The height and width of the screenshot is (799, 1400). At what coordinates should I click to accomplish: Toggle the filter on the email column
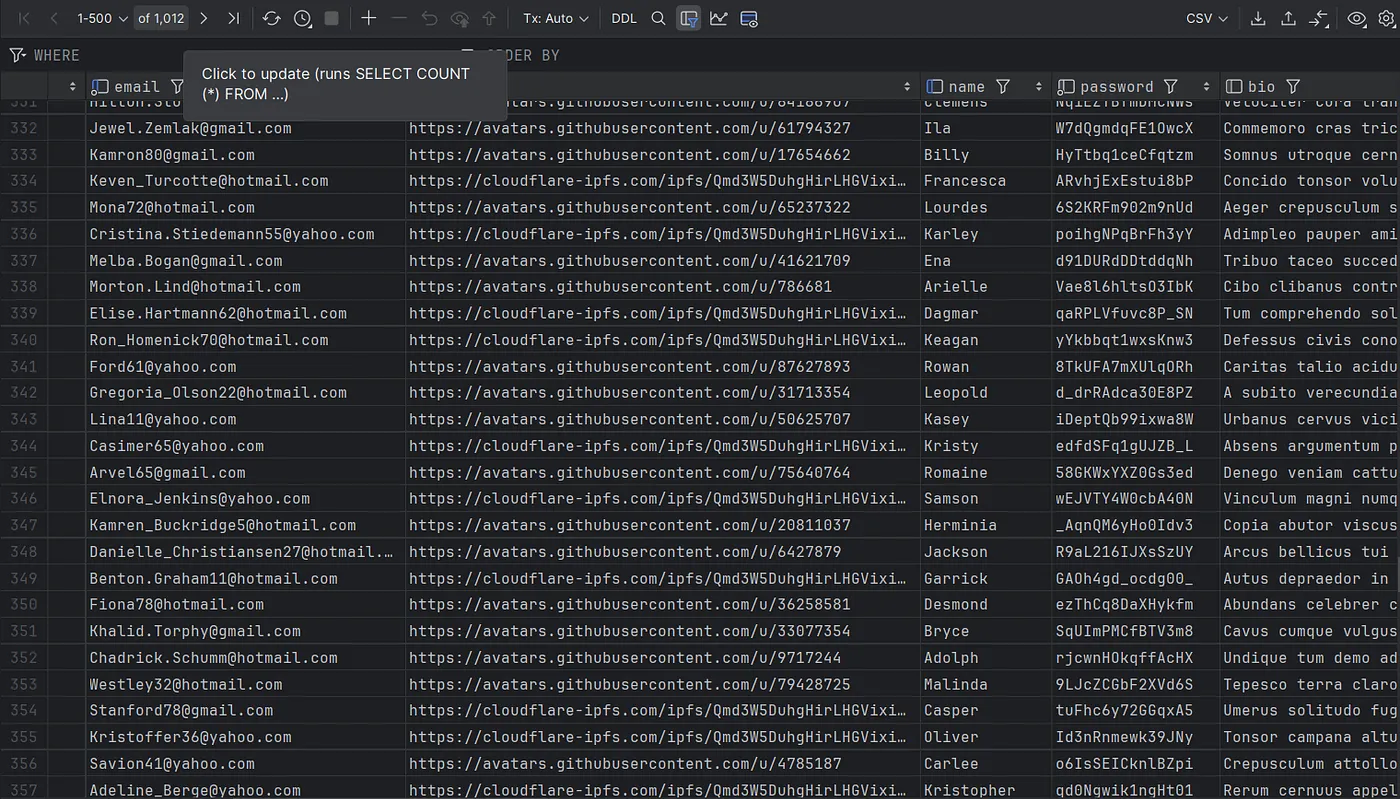click(x=177, y=87)
